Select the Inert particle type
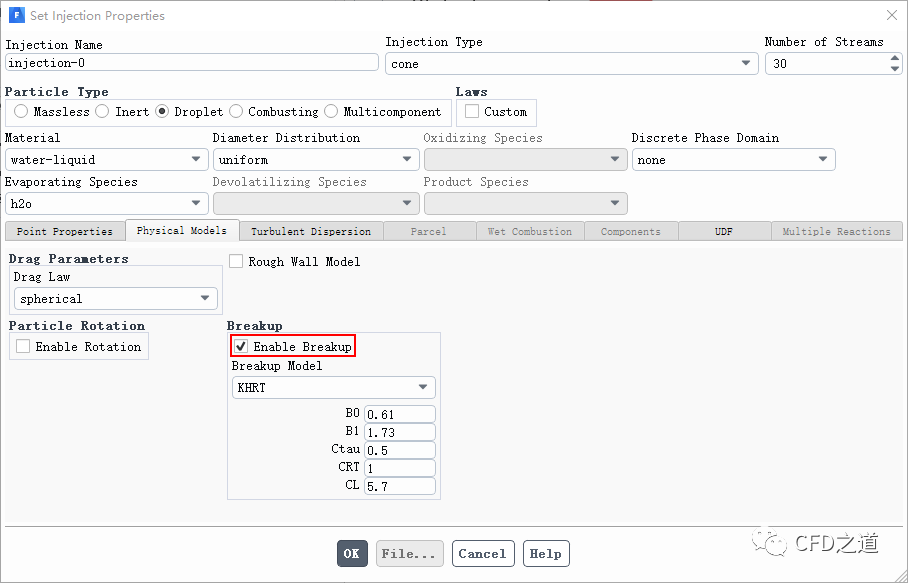 point(103,112)
